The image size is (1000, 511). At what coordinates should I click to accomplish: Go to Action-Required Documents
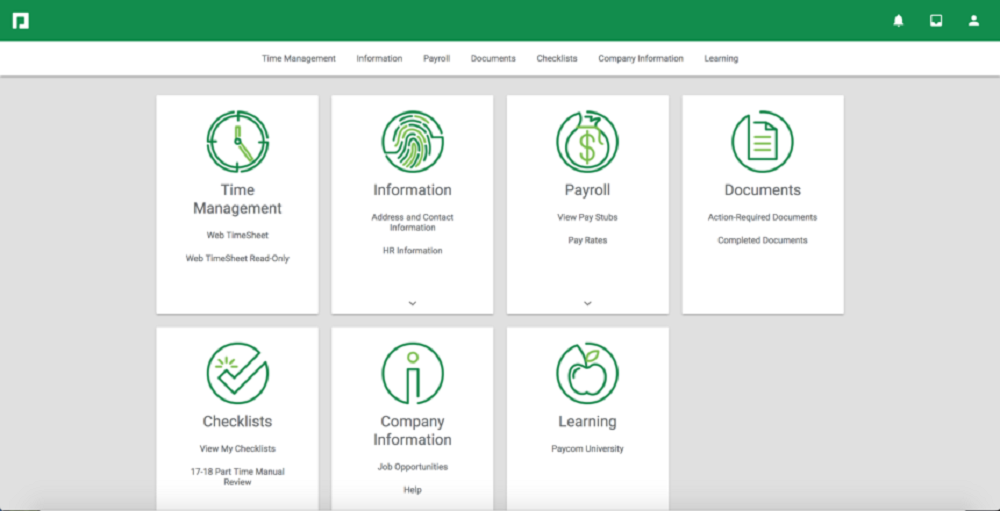pos(762,217)
